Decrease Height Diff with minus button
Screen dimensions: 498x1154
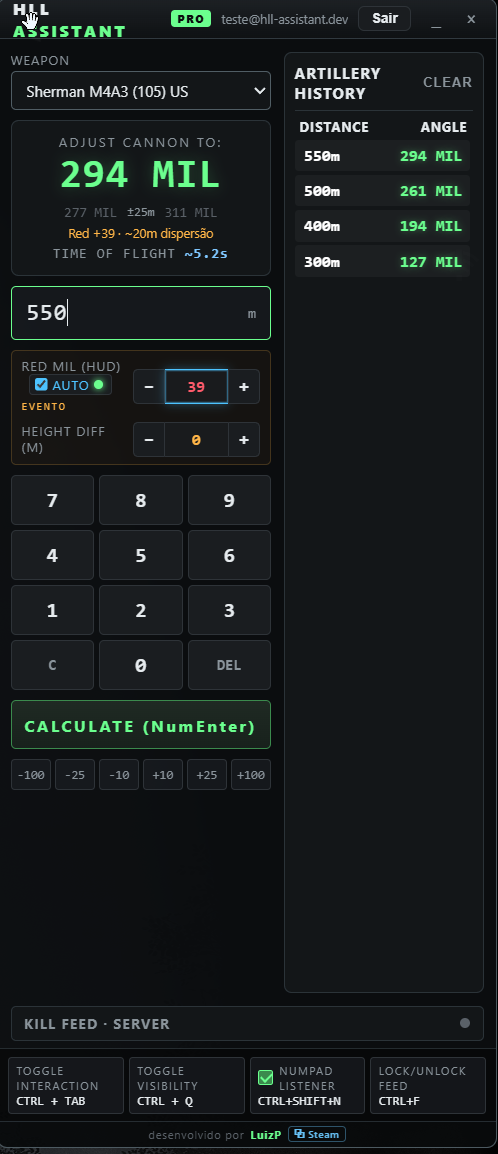tap(149, 440)
